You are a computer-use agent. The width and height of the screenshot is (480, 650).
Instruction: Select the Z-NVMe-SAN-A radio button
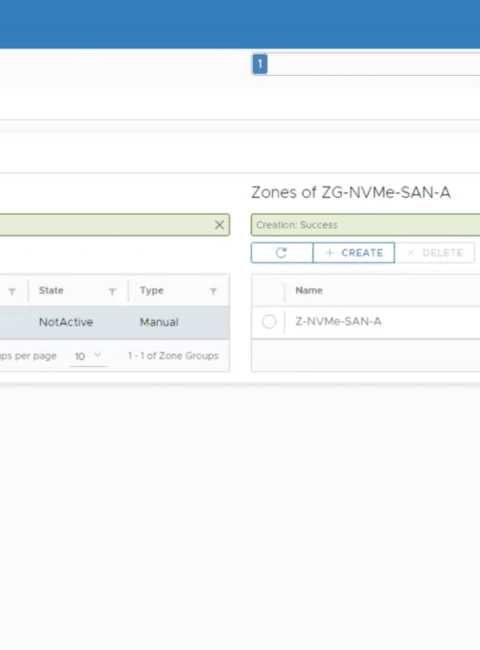pyautogui.click(x=269, y=322)
